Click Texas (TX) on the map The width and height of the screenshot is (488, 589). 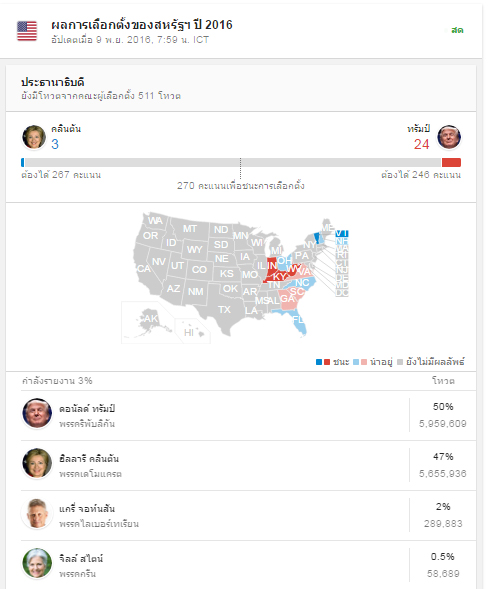(224, 310)
